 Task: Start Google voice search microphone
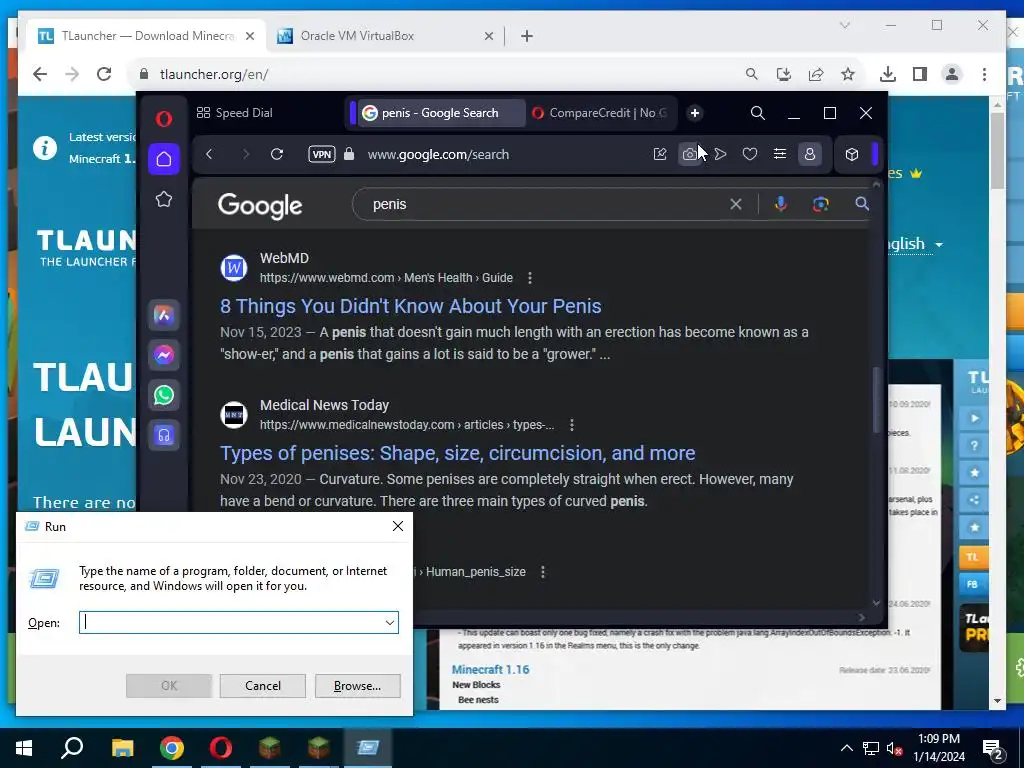(780, 204)
